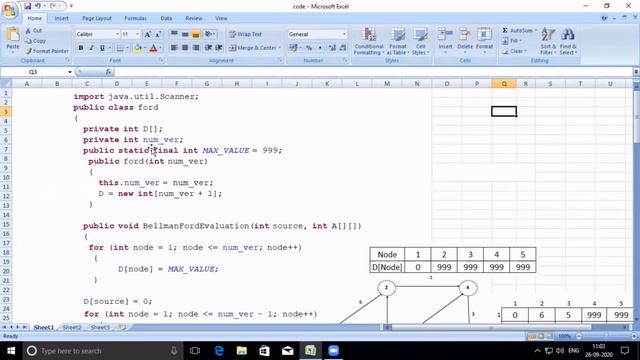Apply accounting number format
This screenshot has height=360, width=640.
pos(293,48)
